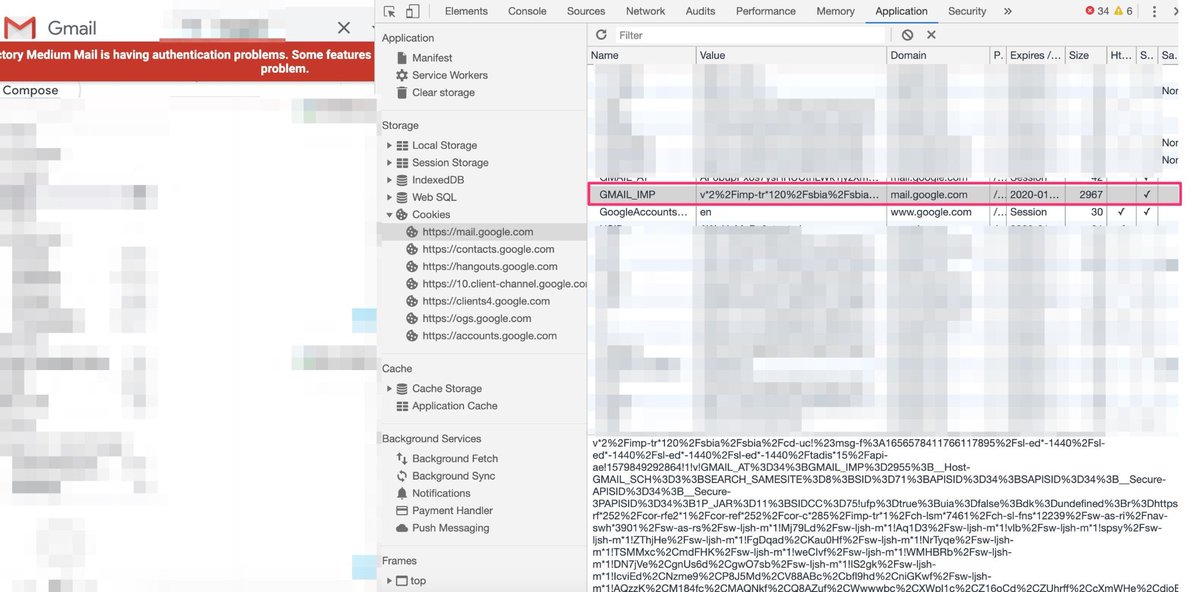This screenshot has width=1200, height=592.
Task: Click the yellow warning count badge
Action: [1124, 11]
